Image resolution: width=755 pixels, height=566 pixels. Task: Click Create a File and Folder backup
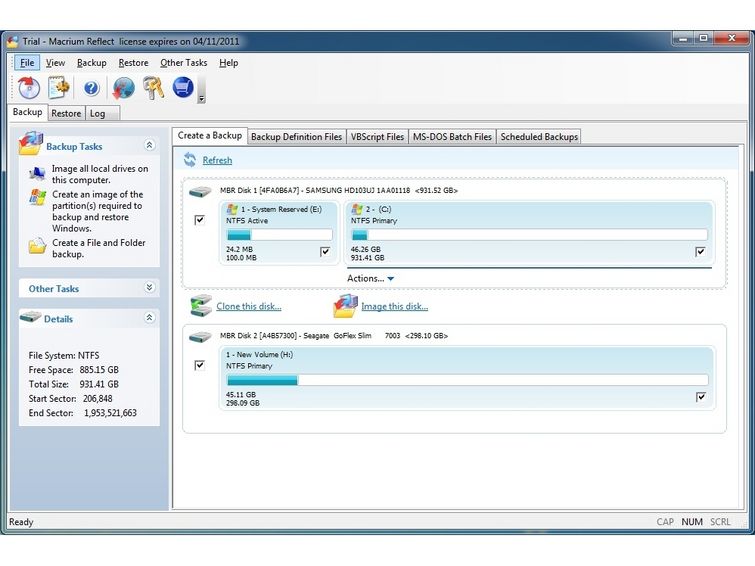click(x=99, y=248)
